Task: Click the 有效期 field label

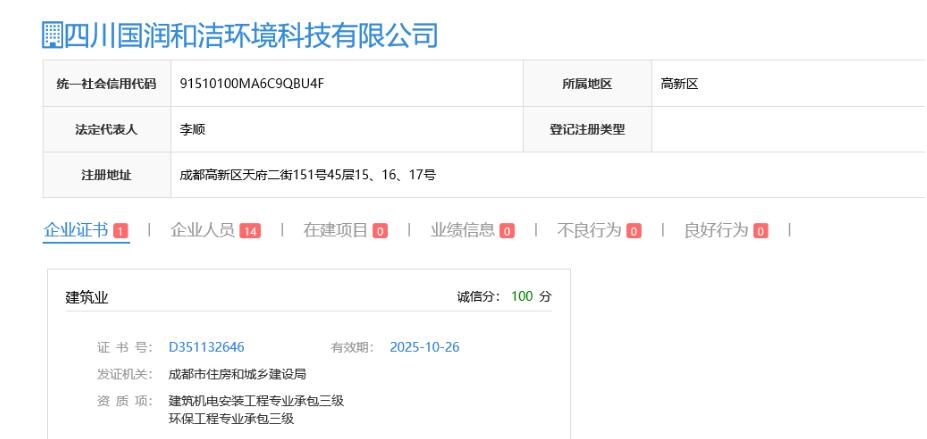Action: tap(352, 347)
